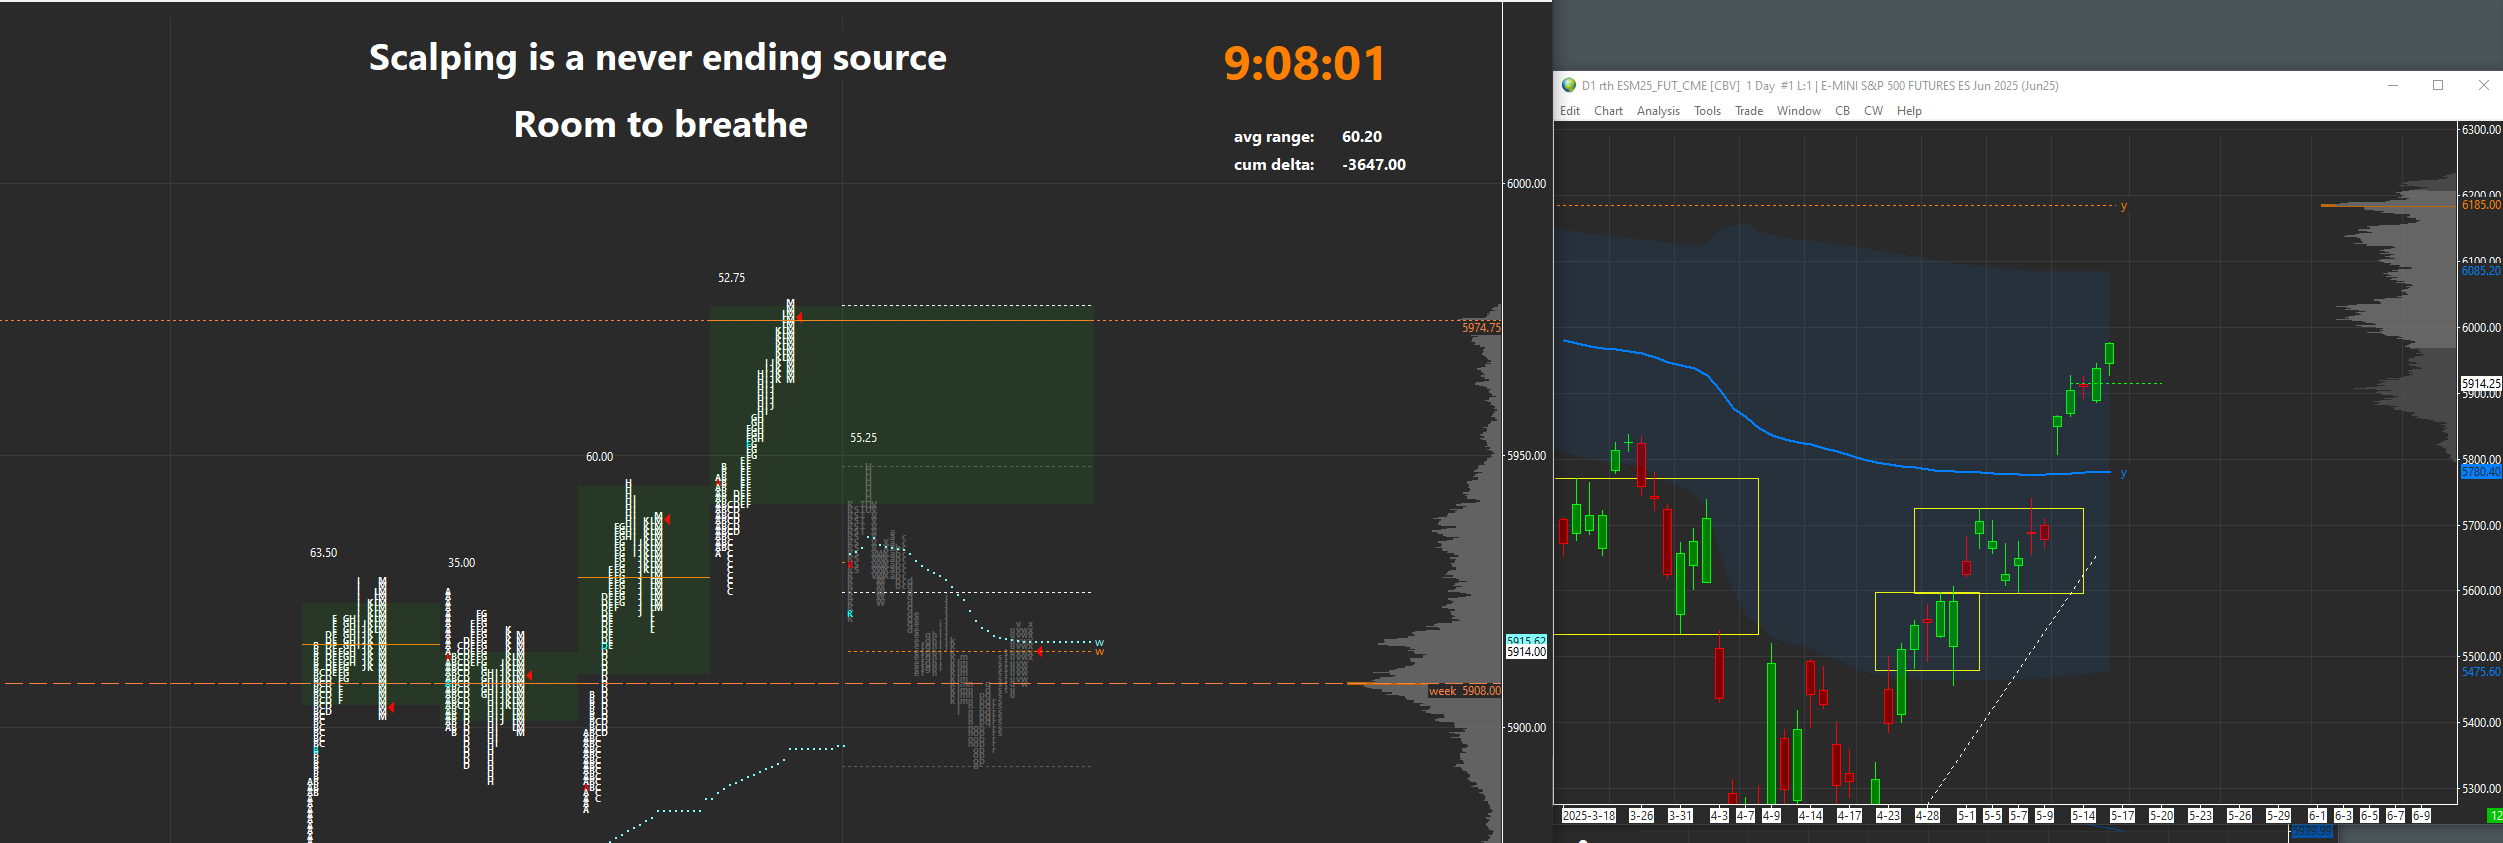
Task: Click the 5700.00 price scale label
Action: (x=2481, y=526)
